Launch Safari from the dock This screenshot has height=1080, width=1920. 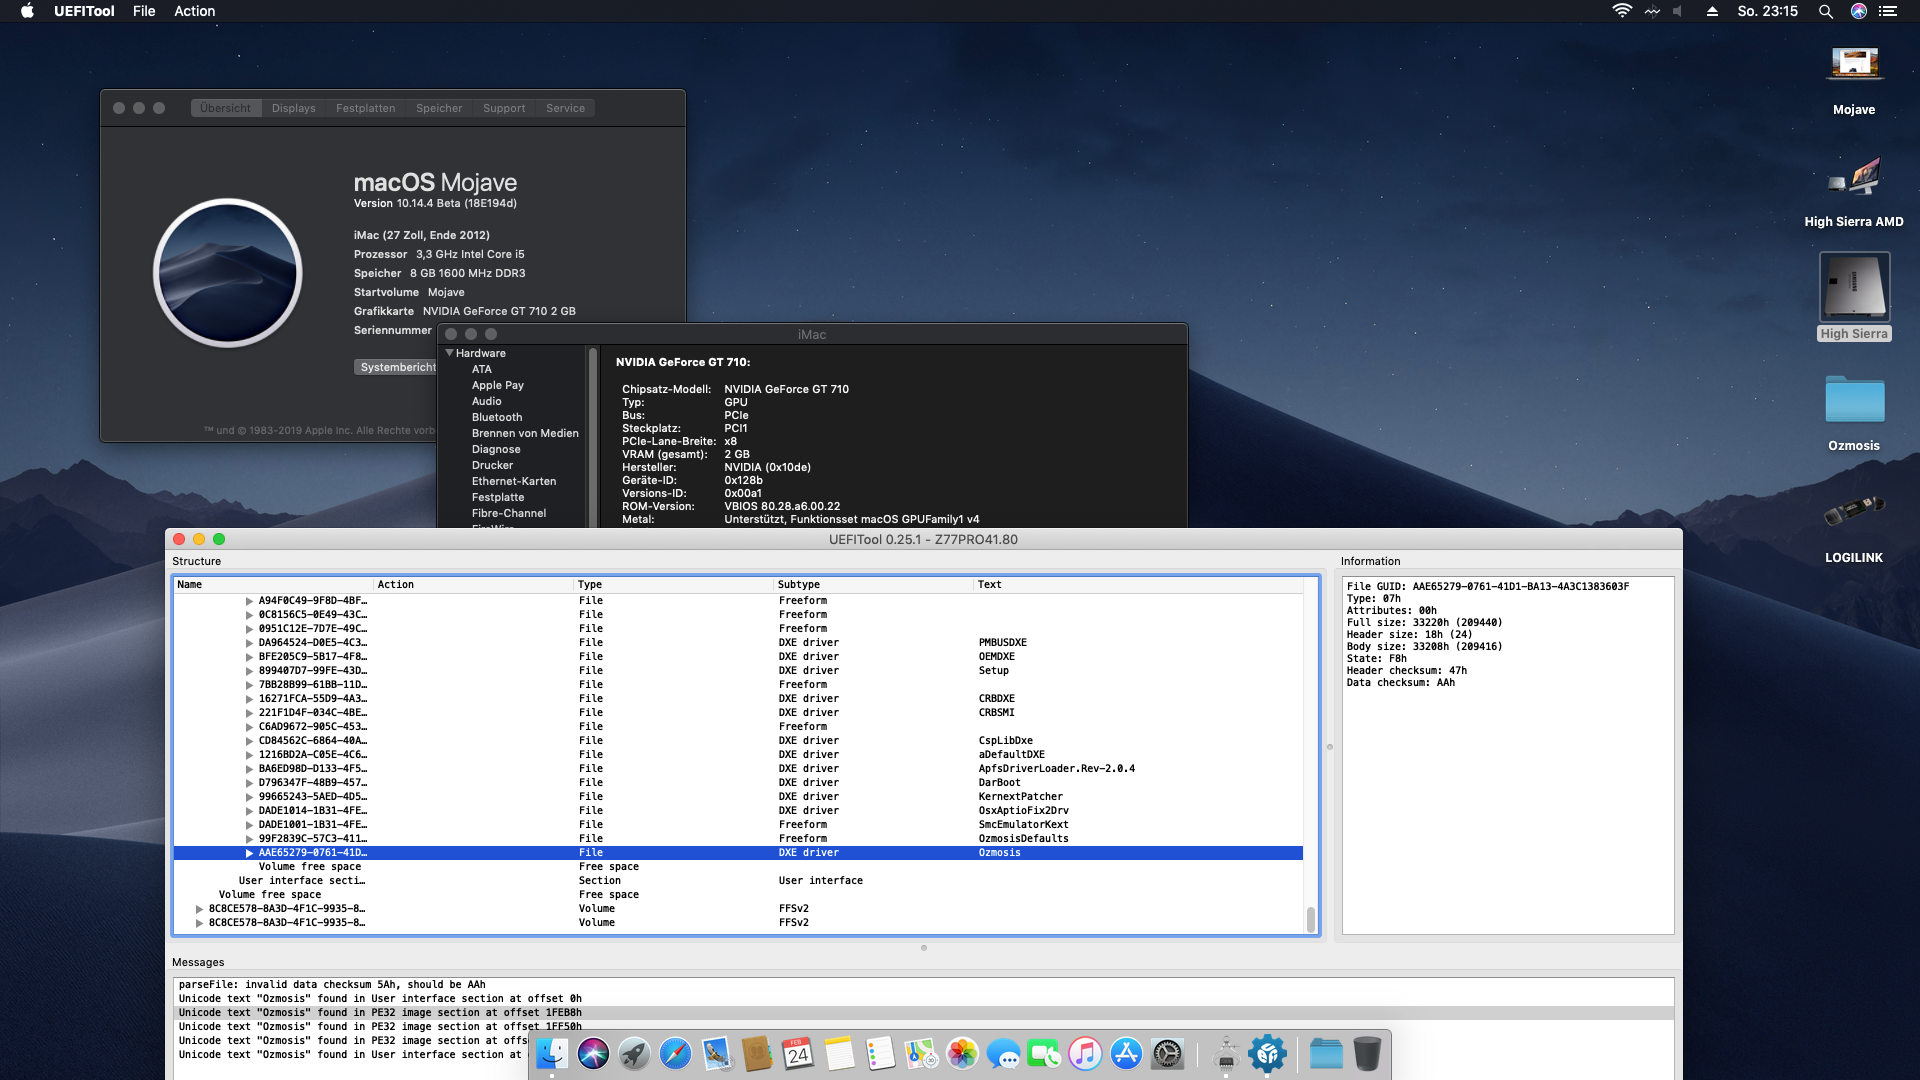pos(675,1054)
